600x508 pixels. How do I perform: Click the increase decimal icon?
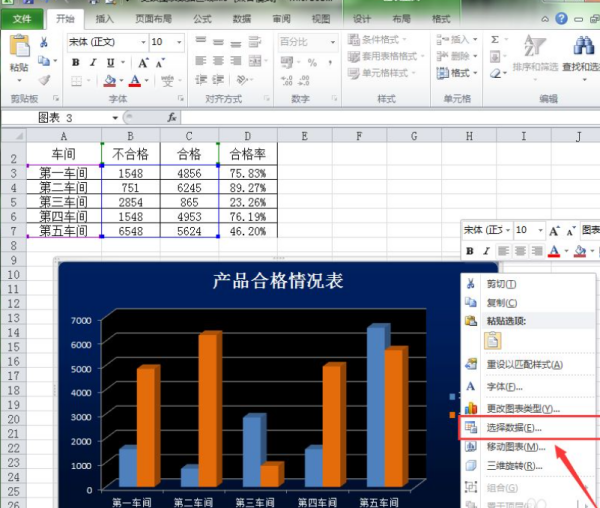tap(286, 80)
